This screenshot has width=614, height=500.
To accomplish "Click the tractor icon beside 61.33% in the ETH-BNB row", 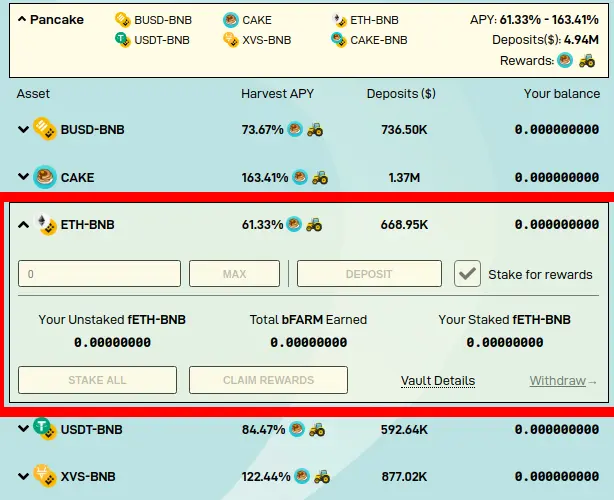I will 314,225.
